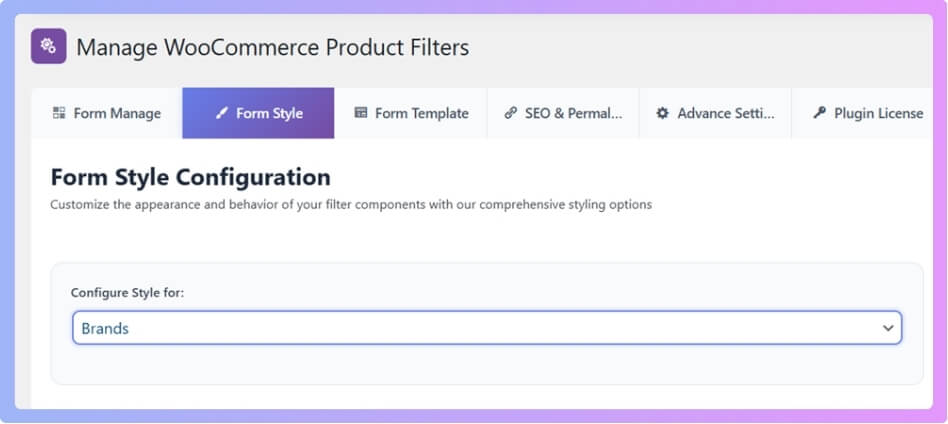
Task: Open the Form Manage tab
Action: 107,113
